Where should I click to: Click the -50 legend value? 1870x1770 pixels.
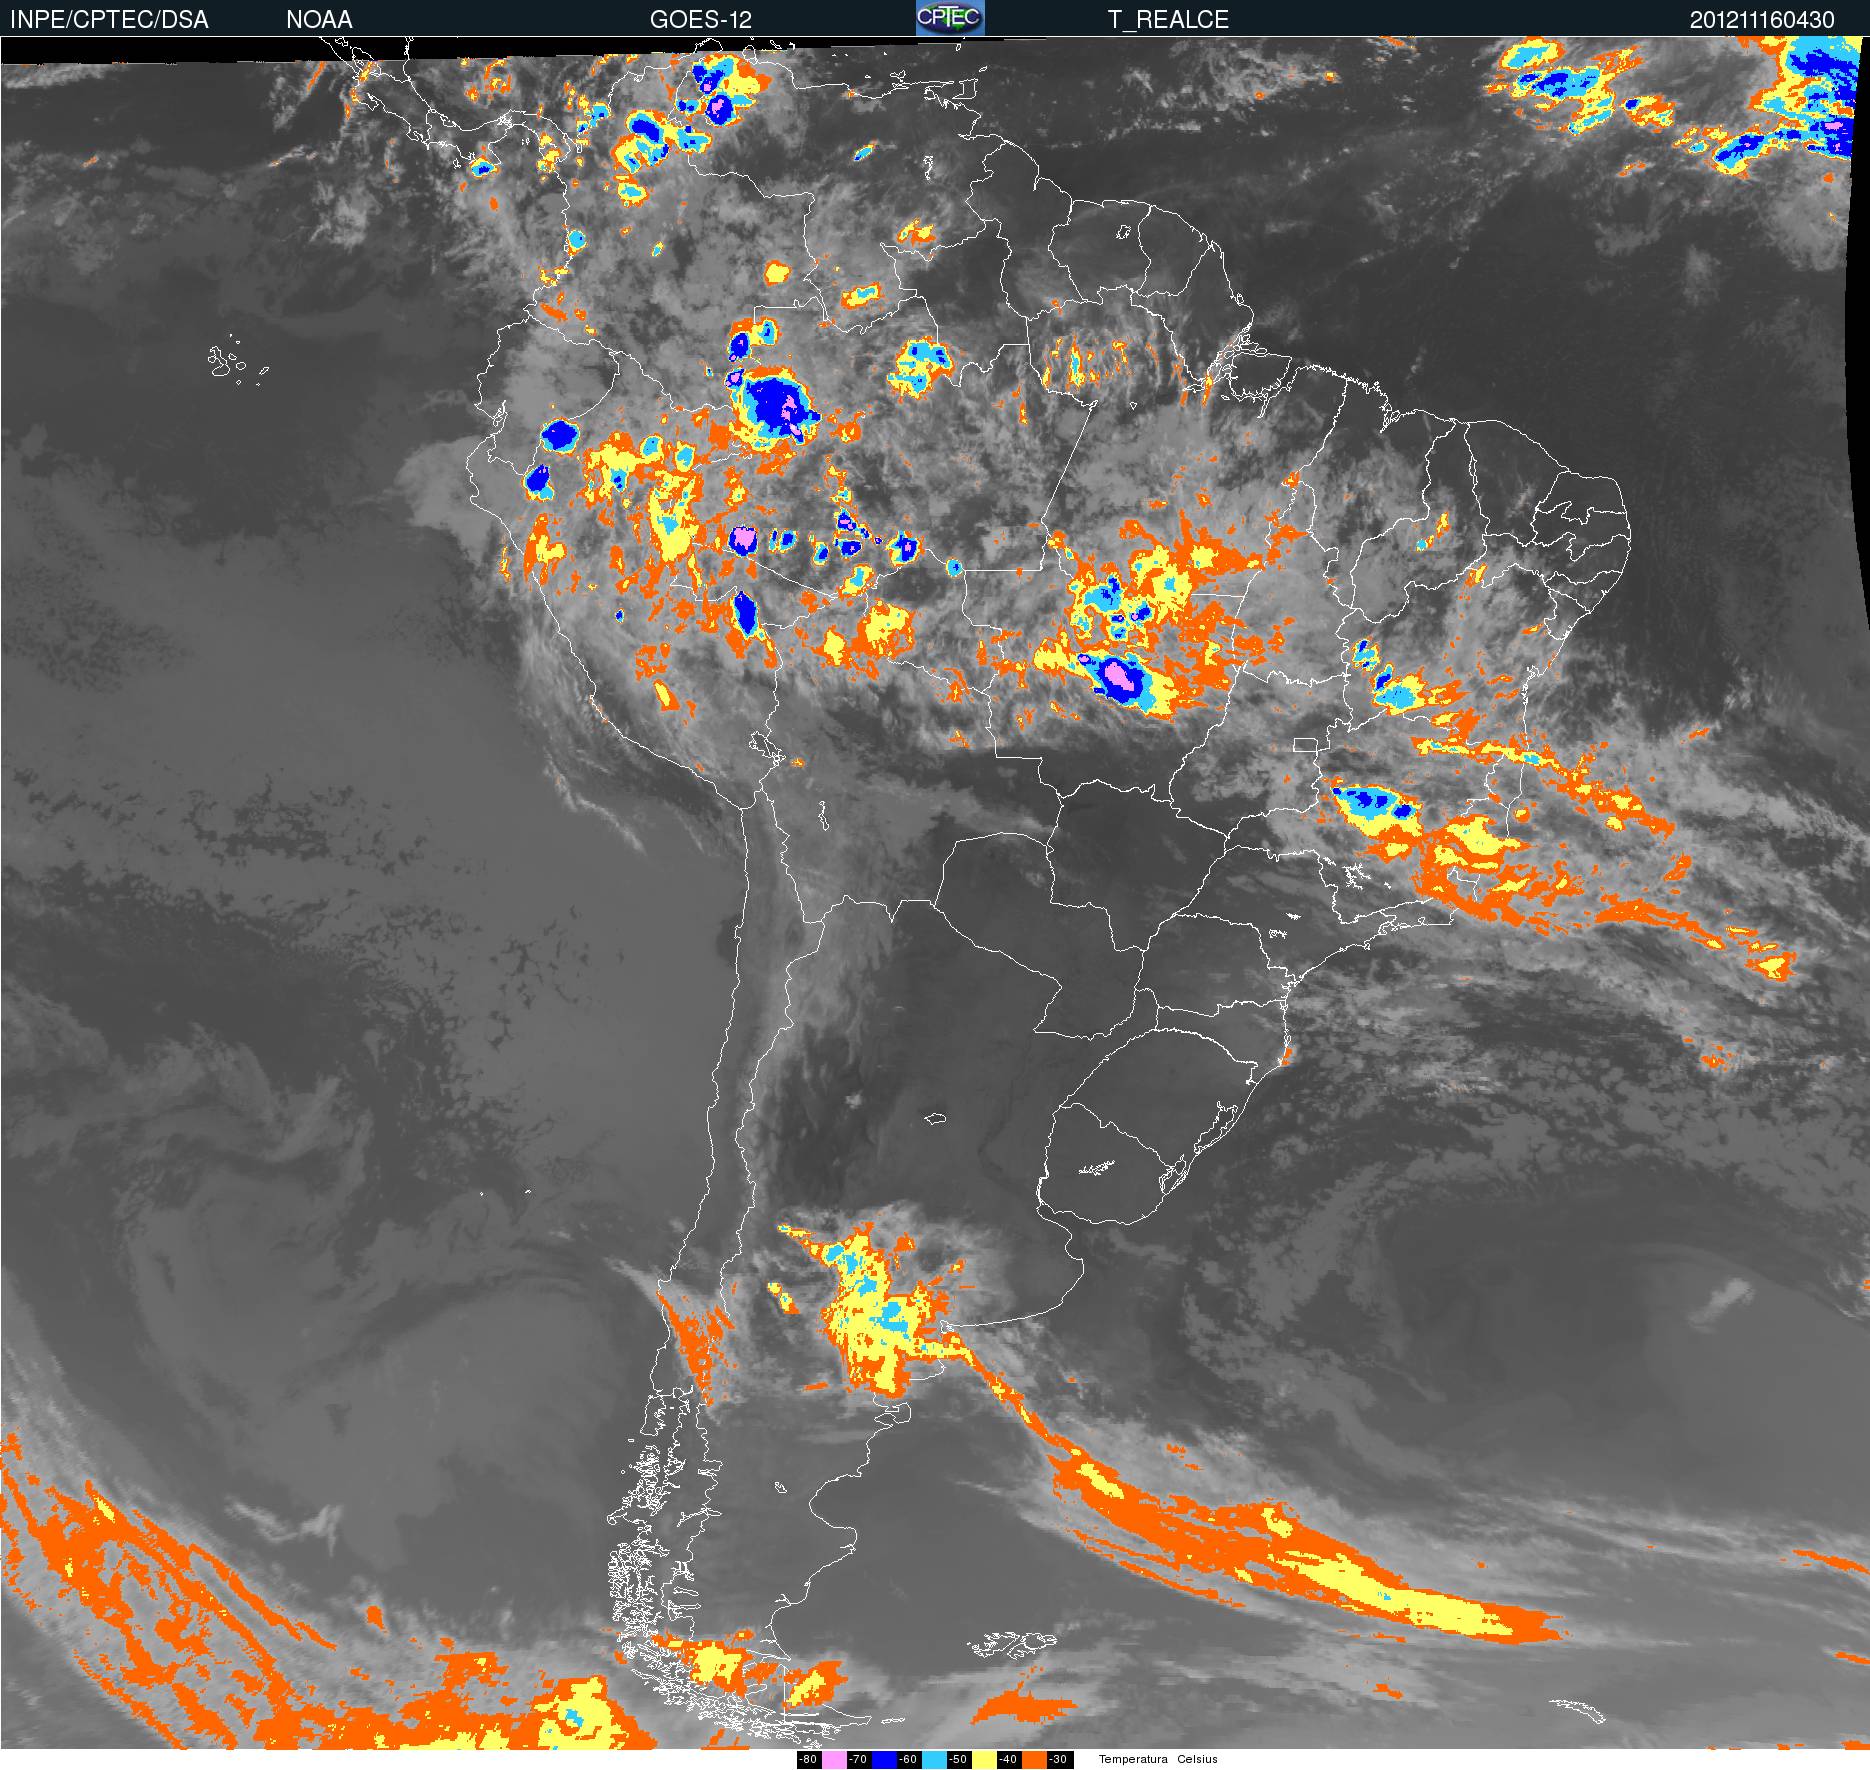pyautogui.click(x=959, y=1760)
